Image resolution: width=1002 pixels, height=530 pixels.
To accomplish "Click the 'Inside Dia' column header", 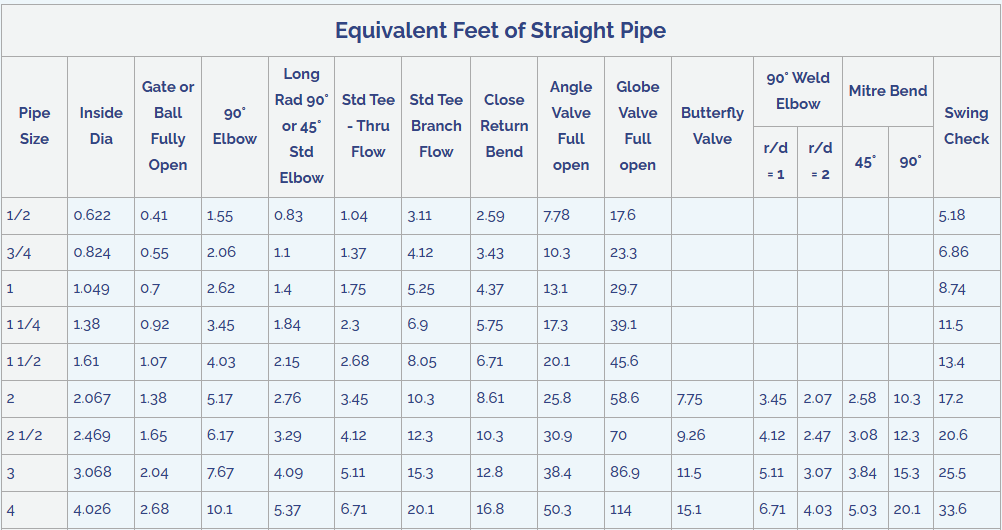I will point(101,126).
